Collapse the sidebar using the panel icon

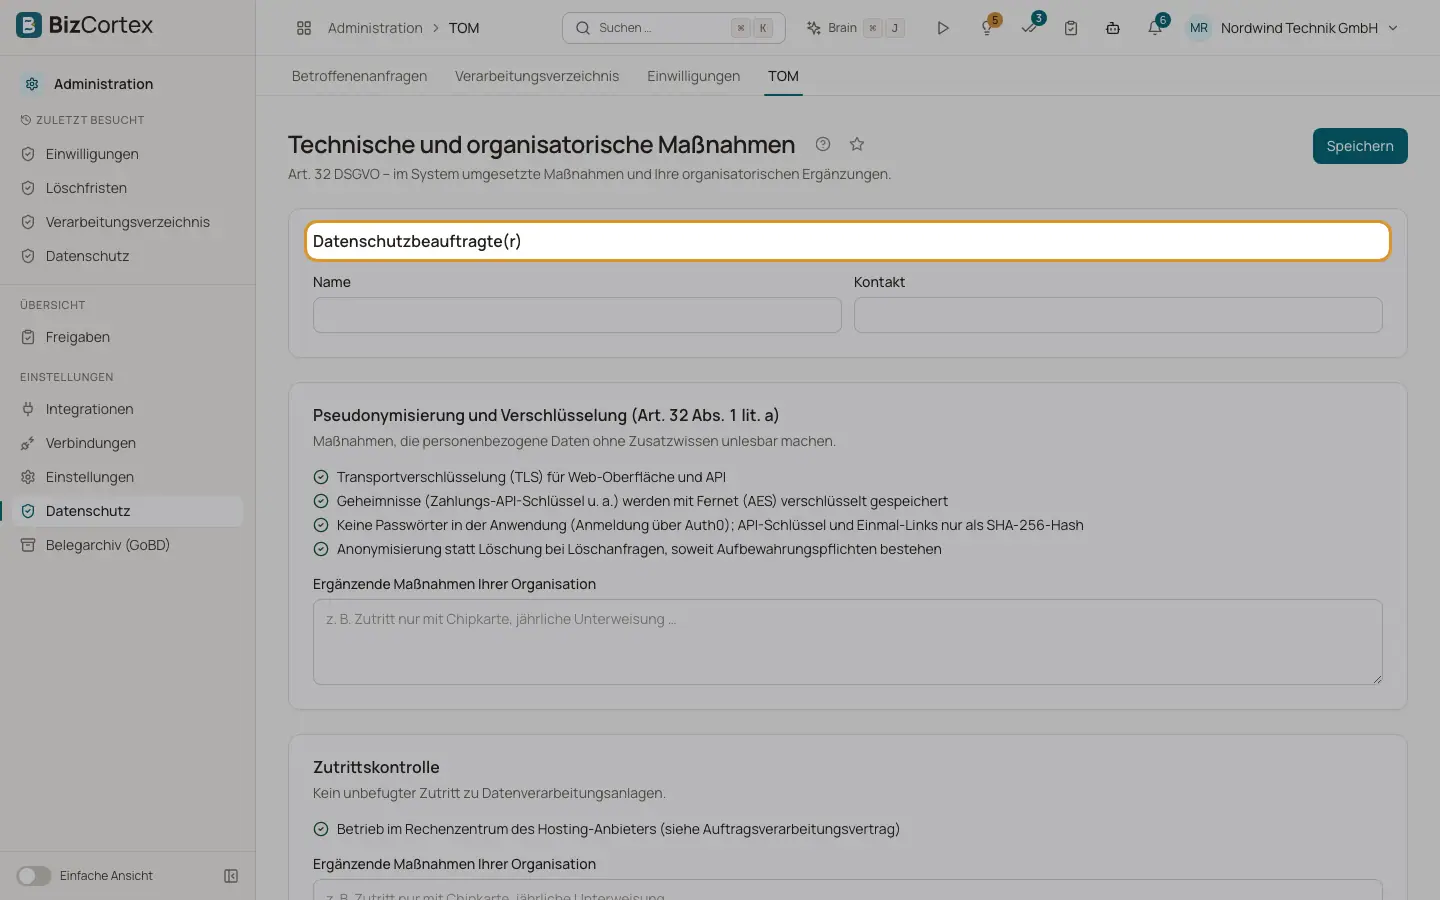click(x=231, y=876)
